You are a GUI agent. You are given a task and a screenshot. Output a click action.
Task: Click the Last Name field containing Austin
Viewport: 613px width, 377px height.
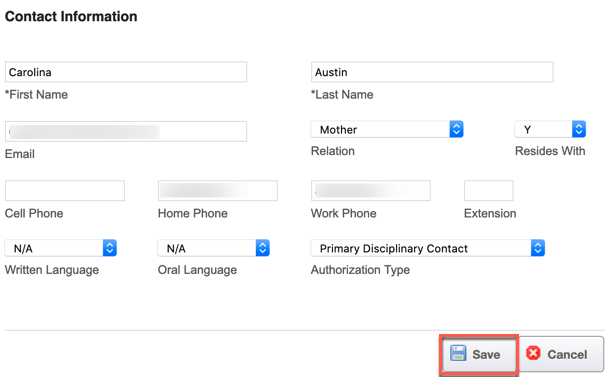[x=432, y=72]
